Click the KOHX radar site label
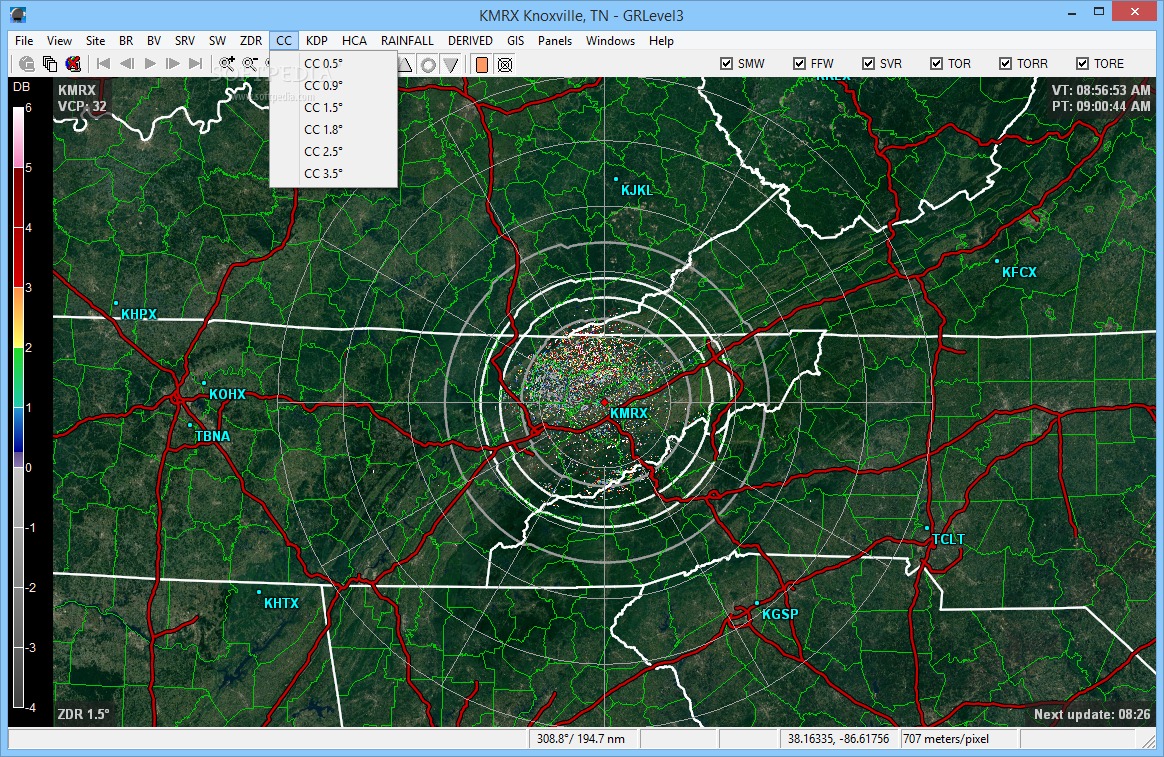Image resolution: width=1164 pixels, height=757 pixels. [227, 394]
